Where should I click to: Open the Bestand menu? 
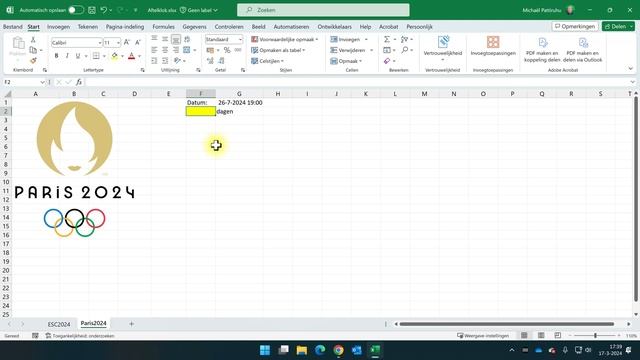point(13,27)
